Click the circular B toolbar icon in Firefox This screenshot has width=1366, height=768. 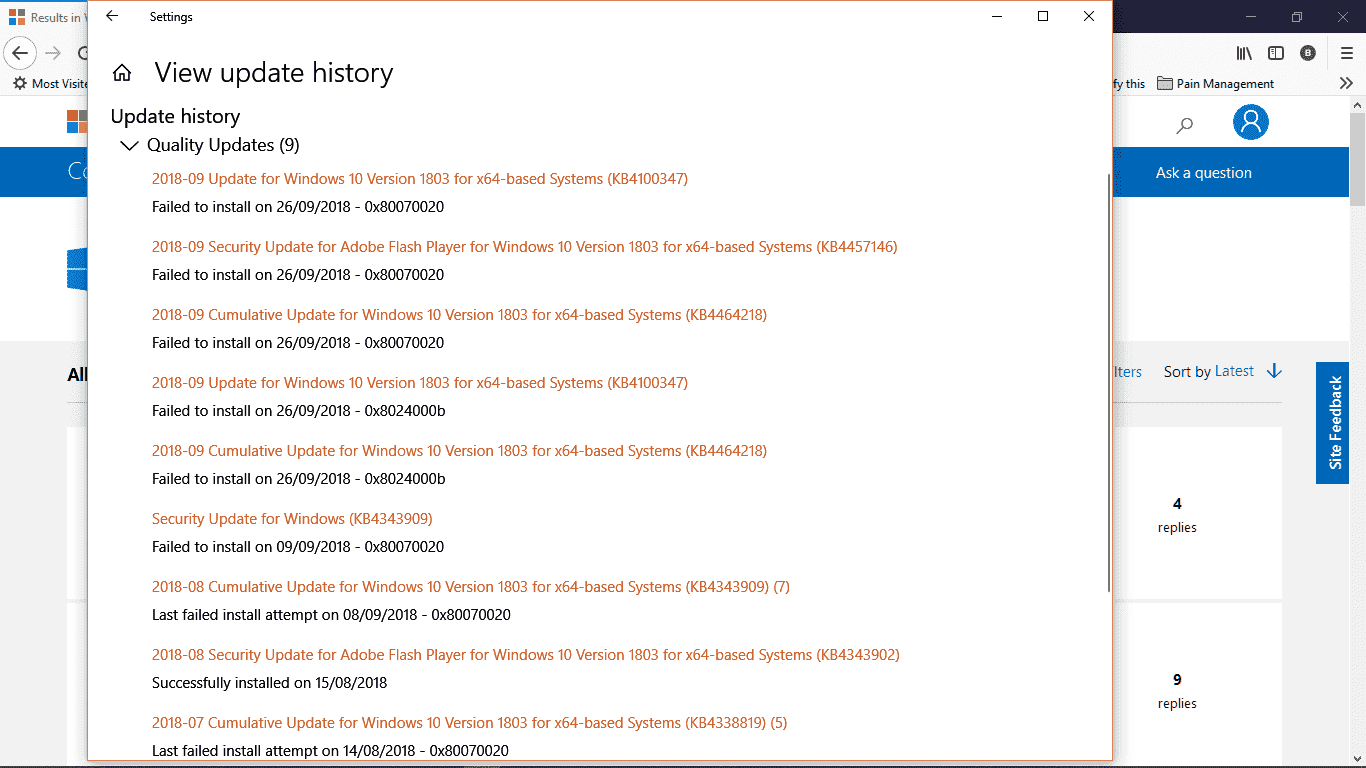coord(1308,53)
